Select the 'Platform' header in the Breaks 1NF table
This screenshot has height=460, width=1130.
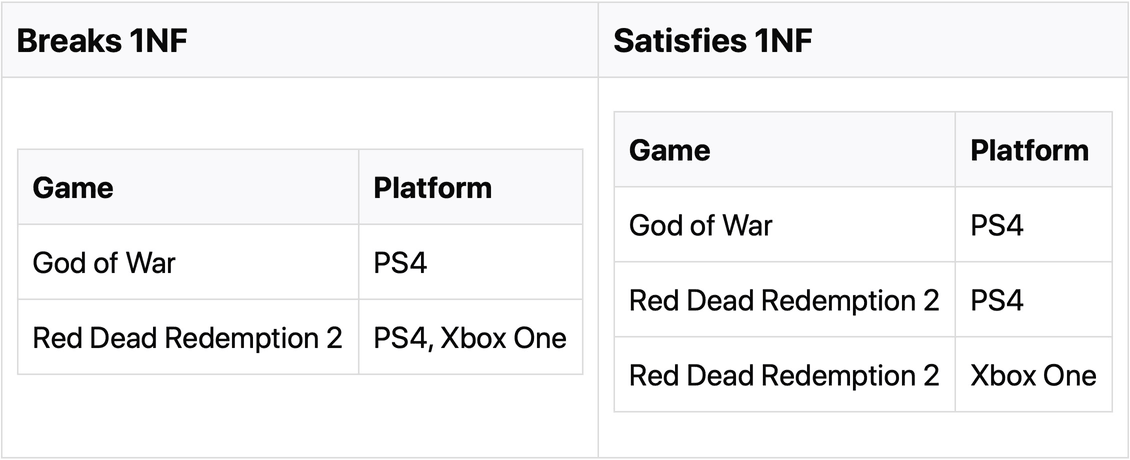coord(432,187)
